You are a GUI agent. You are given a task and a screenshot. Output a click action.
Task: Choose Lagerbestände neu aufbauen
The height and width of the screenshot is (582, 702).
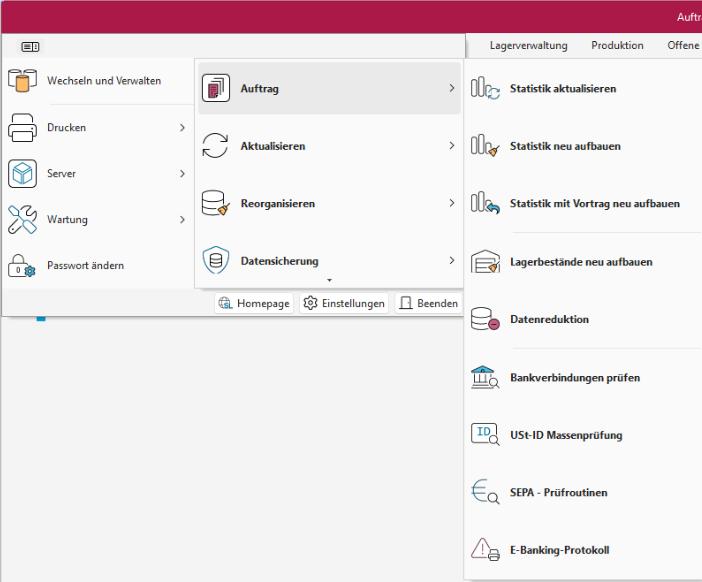click(583, 261)
